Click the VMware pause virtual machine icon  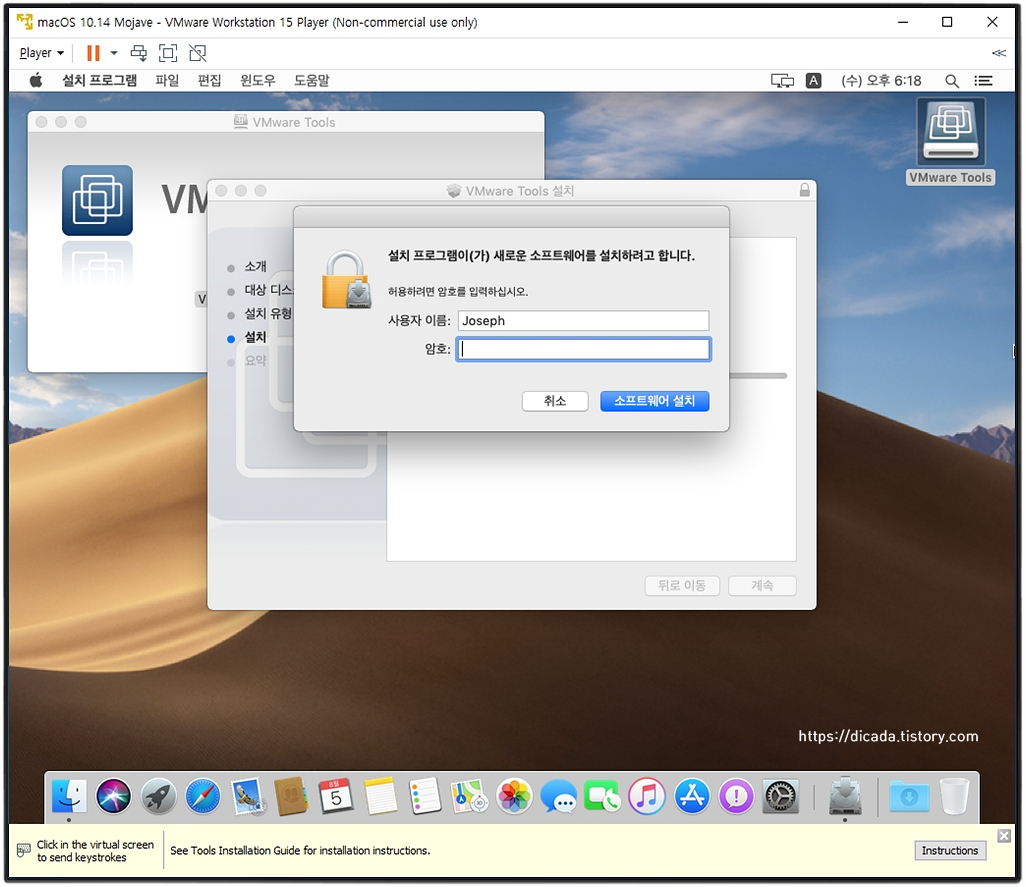(94, 53)
